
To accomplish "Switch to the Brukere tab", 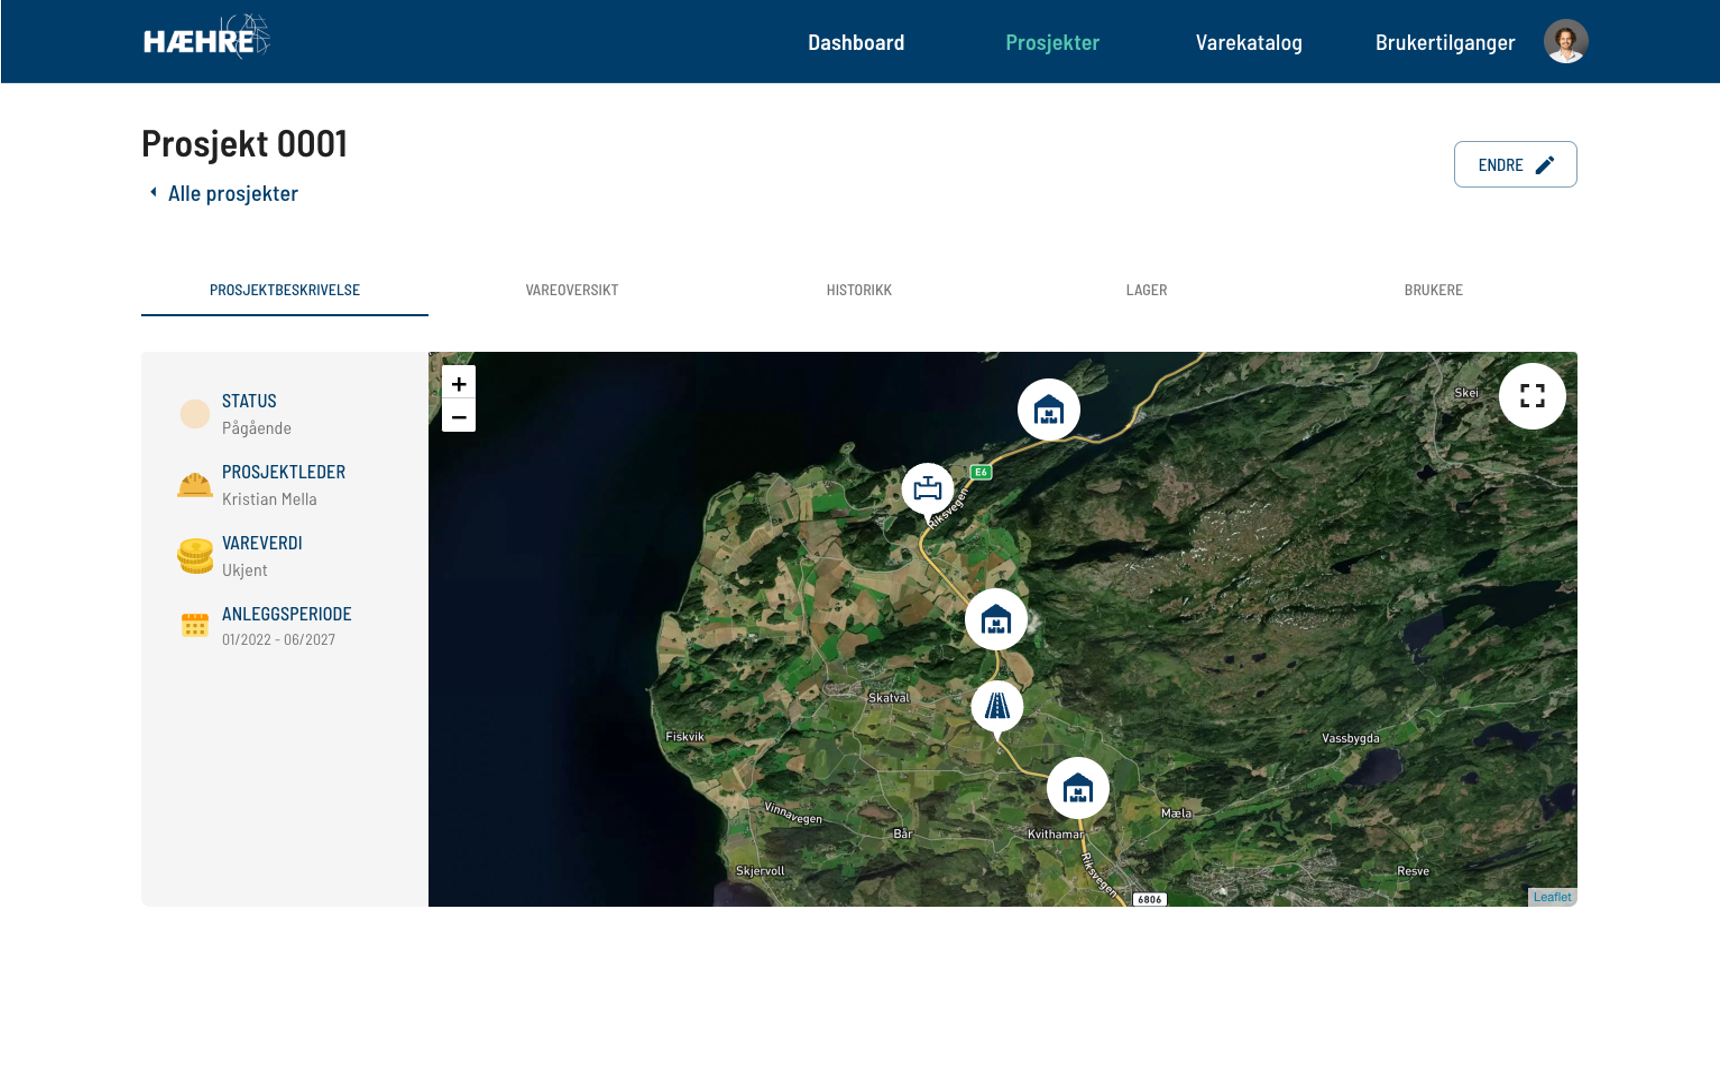I will coord(1433,290).
